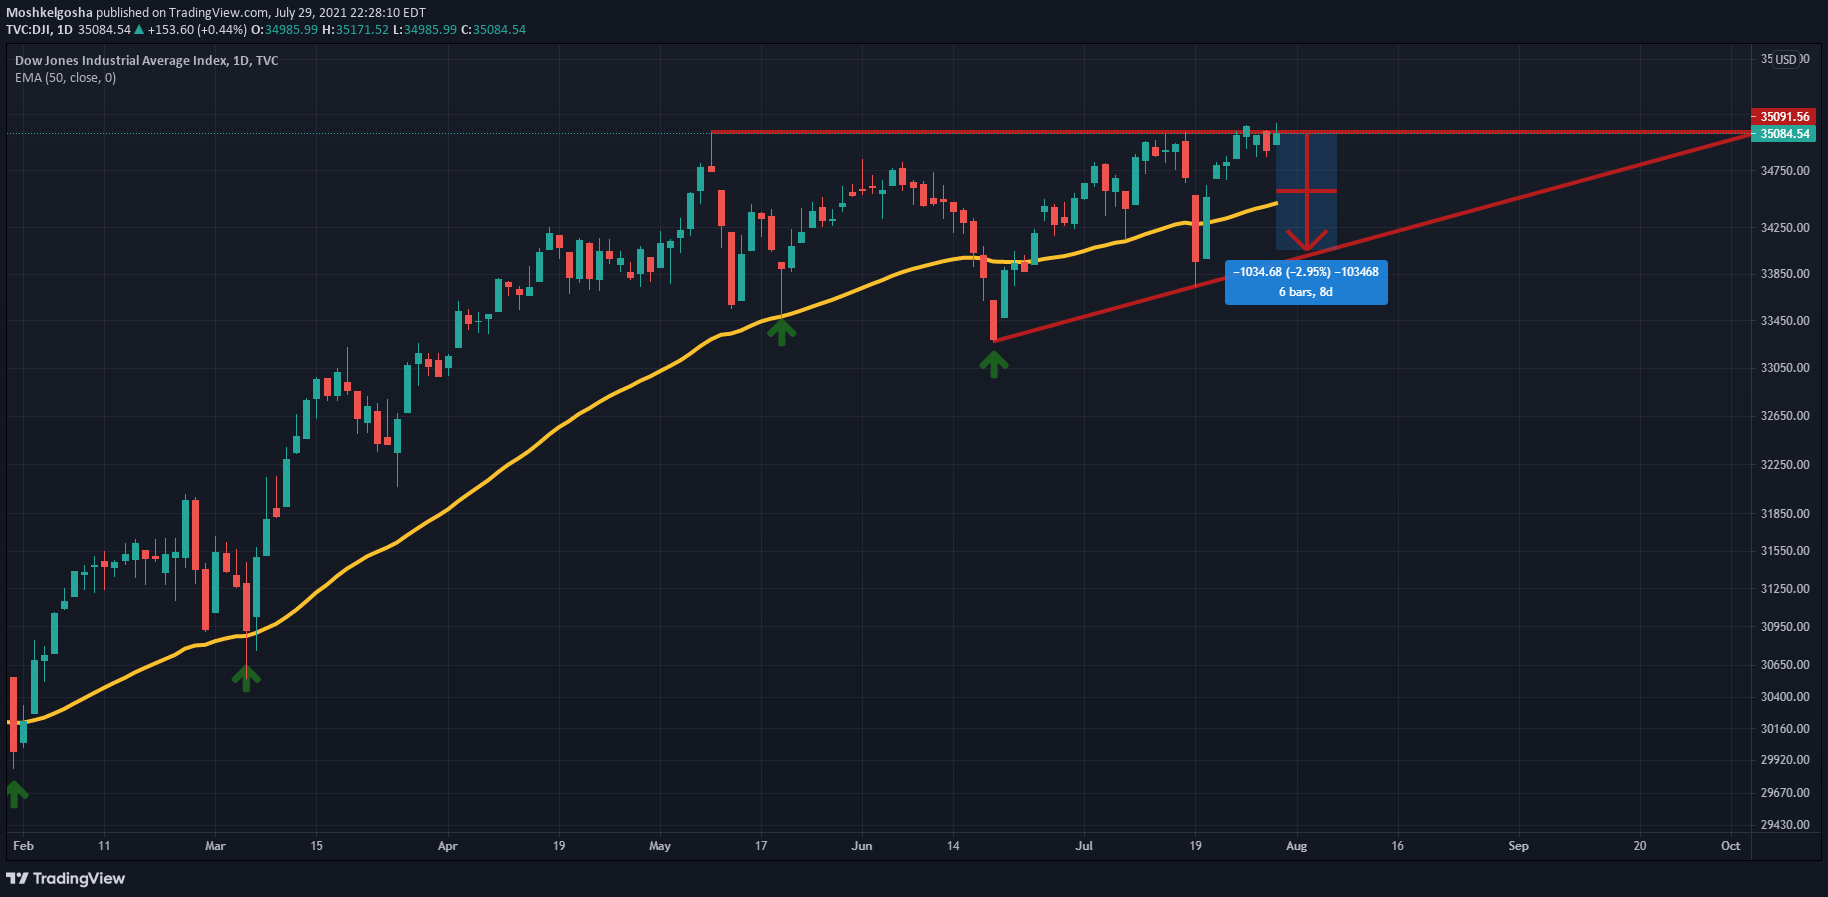Click the 32250.00 price axis label
Viewport: 1828px width, 897px height.
tap(1785, 465)
